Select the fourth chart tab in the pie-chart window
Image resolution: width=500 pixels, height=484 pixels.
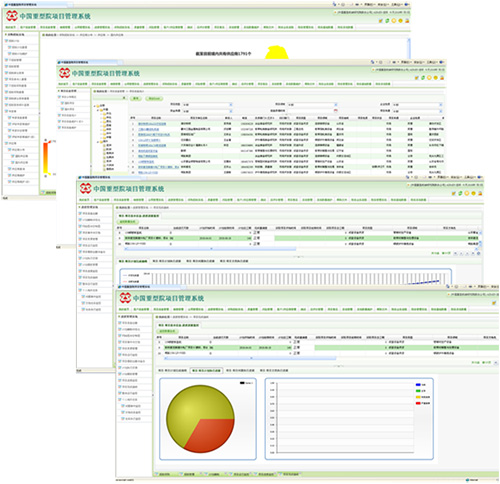pyautogui.click(x=274, y=370)
